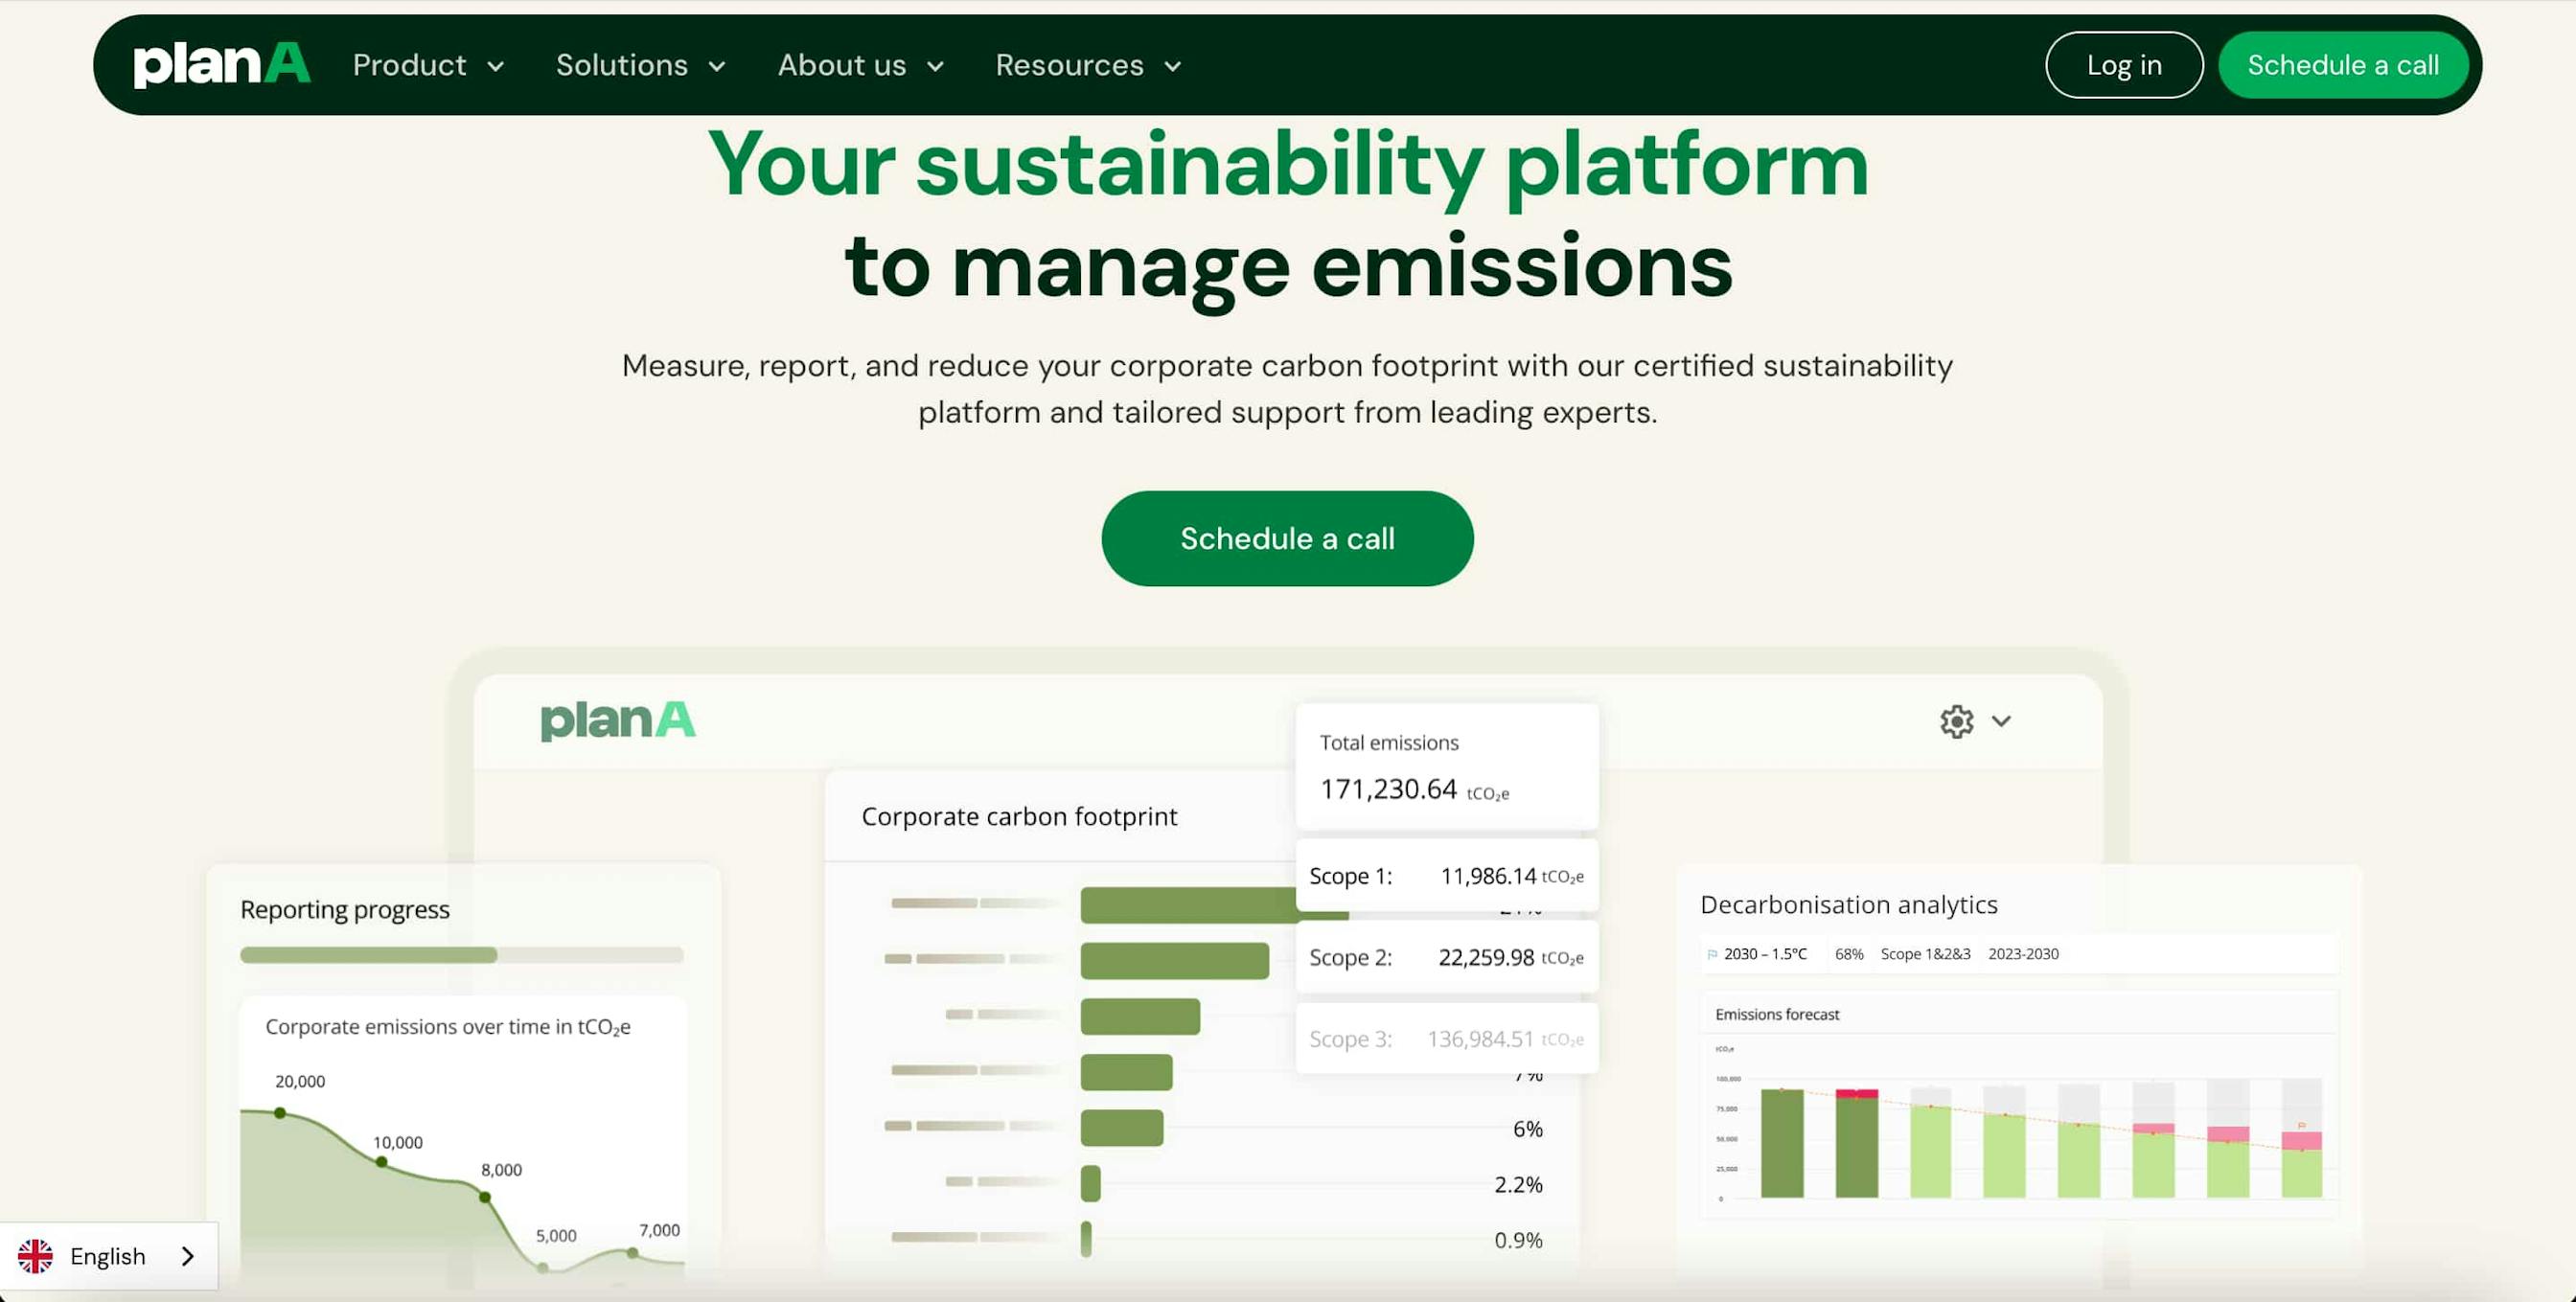The width and height of the screenshot is (2576, 1302).
Task: Select the Scope 2 emissions row
Action: tap(1446, 957)
